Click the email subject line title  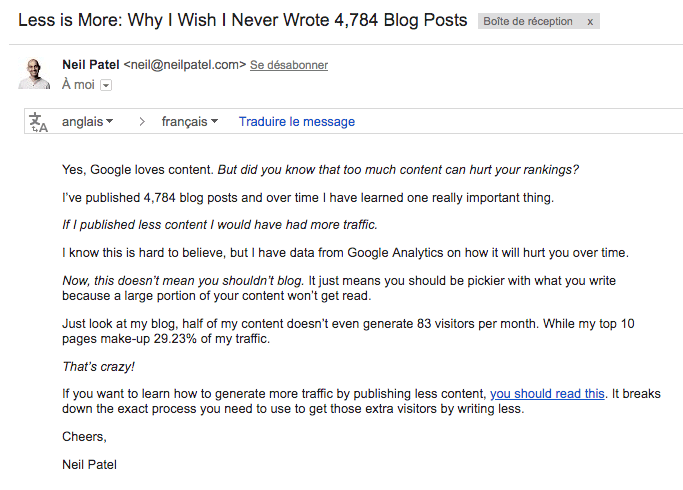(243, 20)
